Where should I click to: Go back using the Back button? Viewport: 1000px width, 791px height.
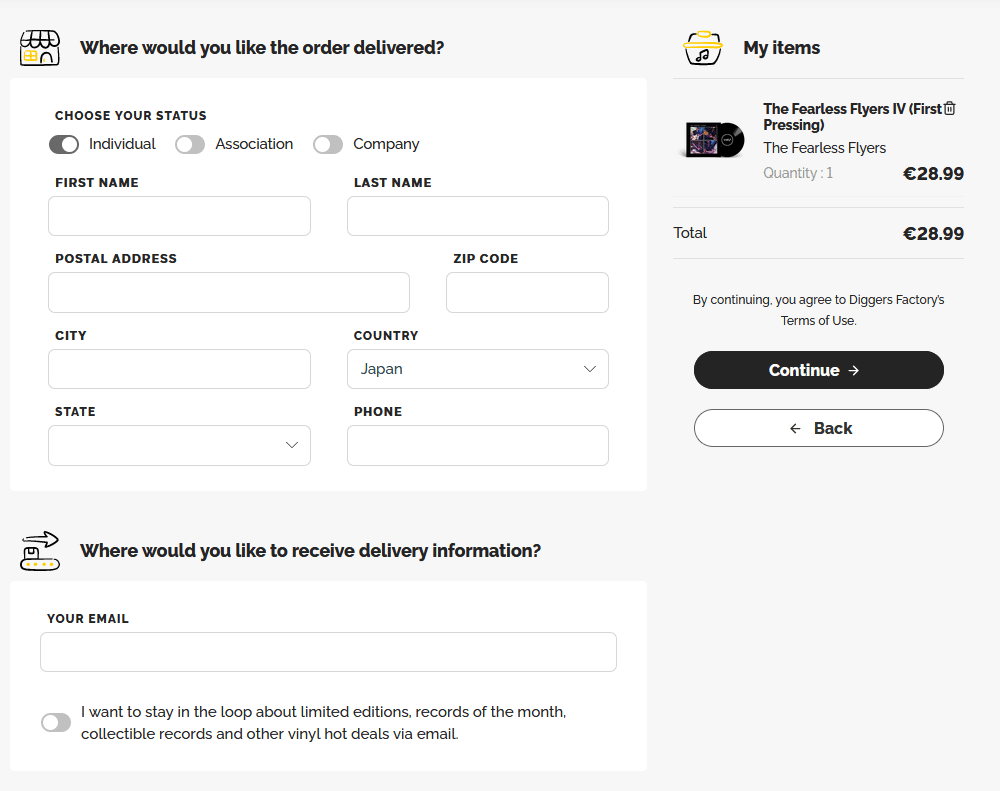tap(819, 428)
